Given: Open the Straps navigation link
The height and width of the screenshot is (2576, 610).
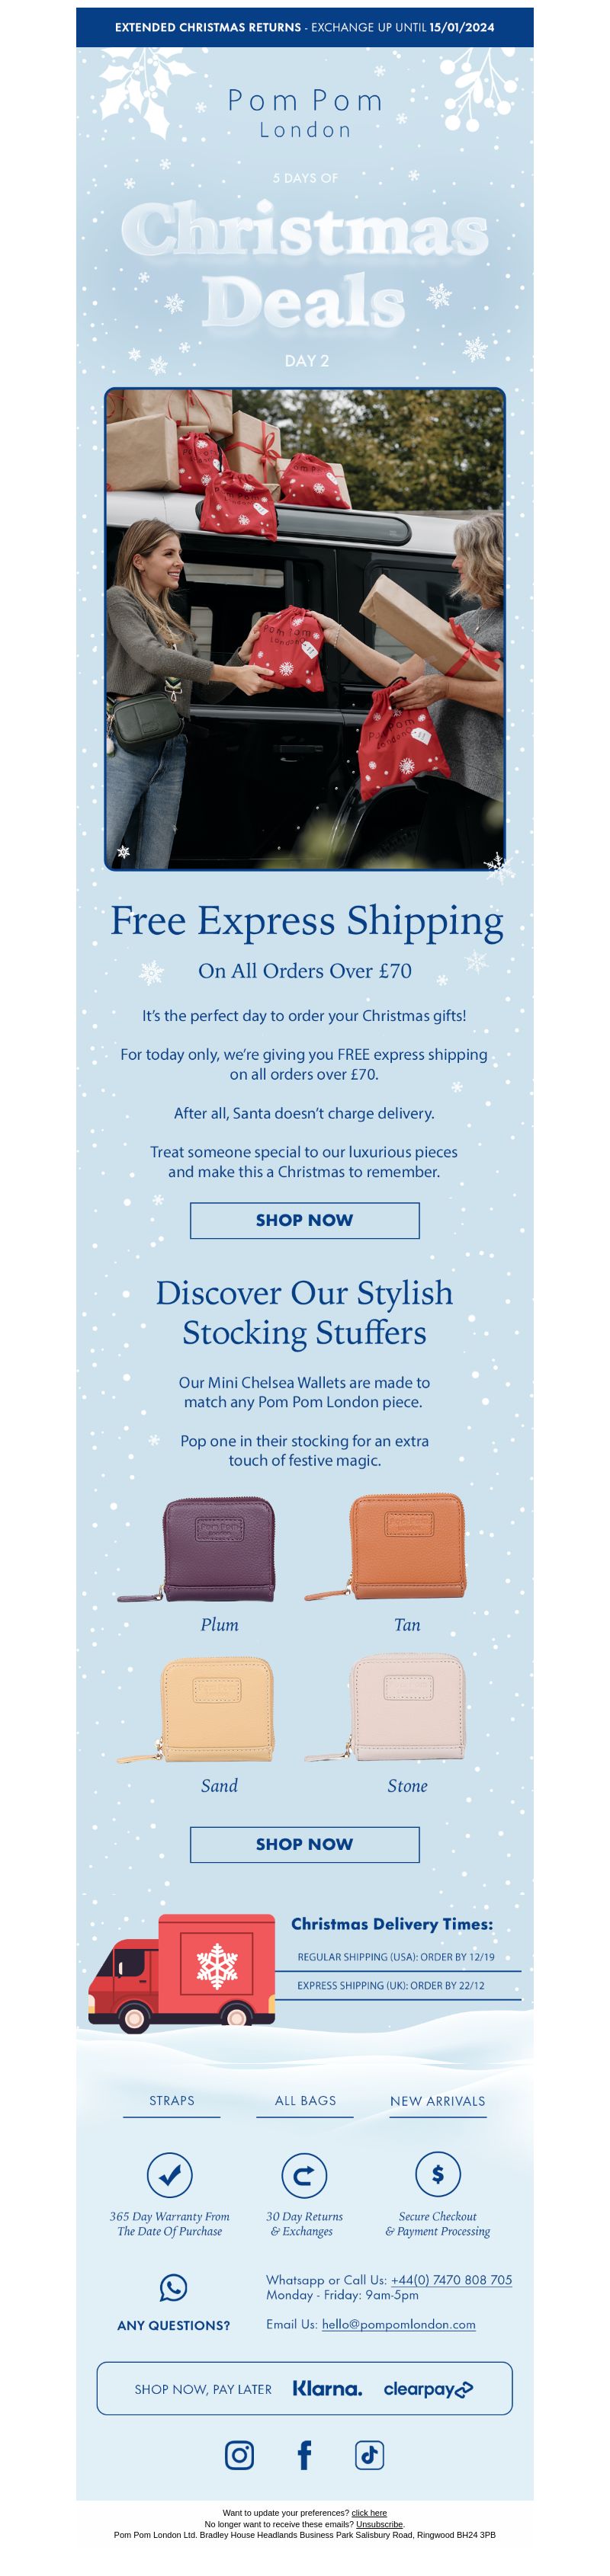Looking at the screenshot, I should (x=172, y=2100).
